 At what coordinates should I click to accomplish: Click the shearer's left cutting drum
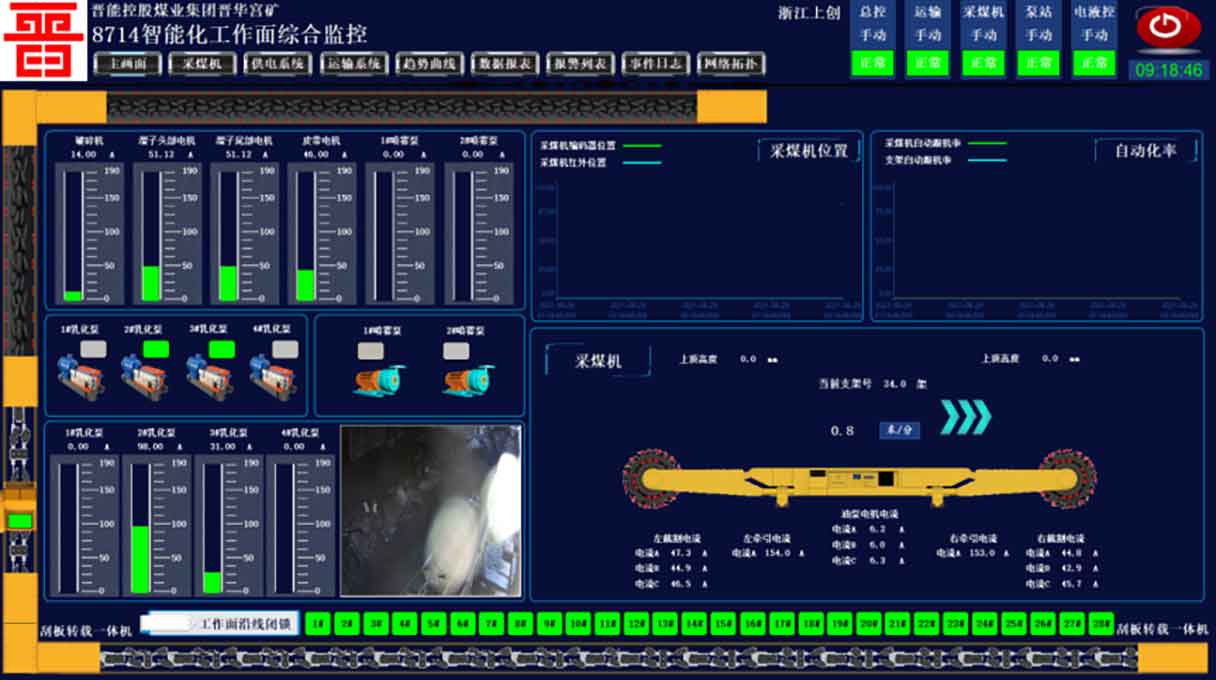[651, 478]
